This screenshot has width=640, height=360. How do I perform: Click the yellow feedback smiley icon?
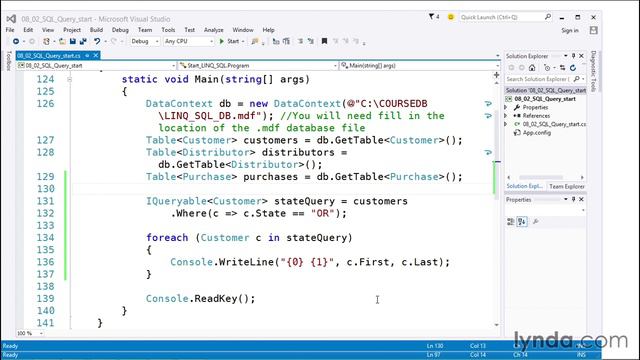(x=451, y=17)
